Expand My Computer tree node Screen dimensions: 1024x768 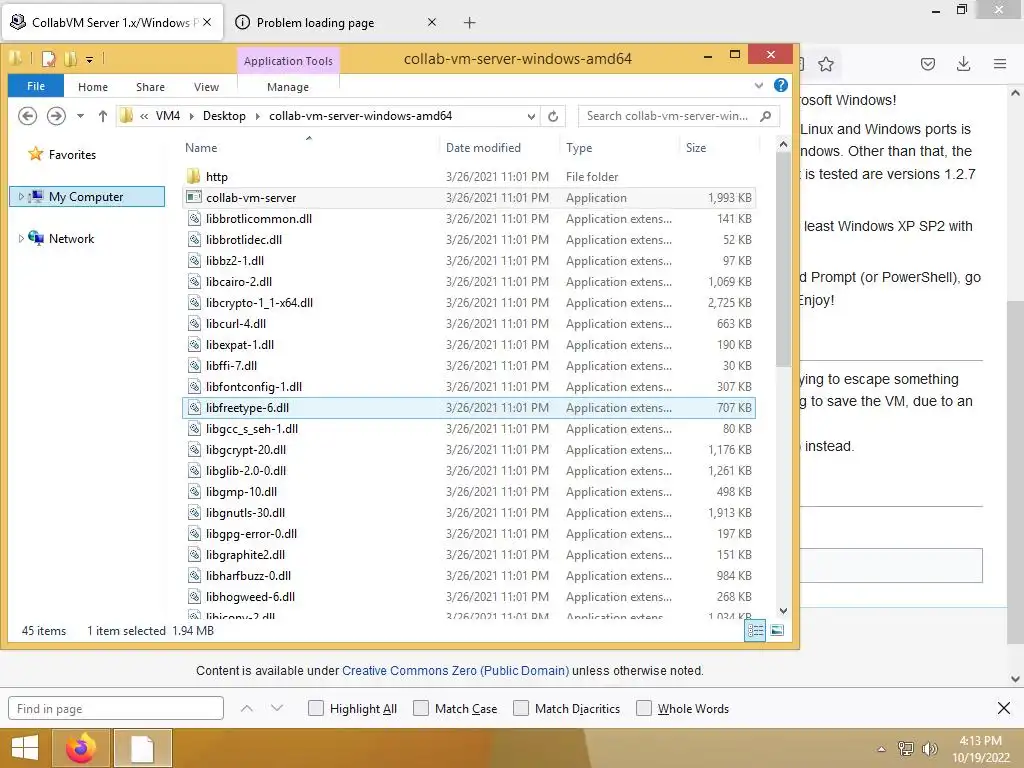coord(21,197)
